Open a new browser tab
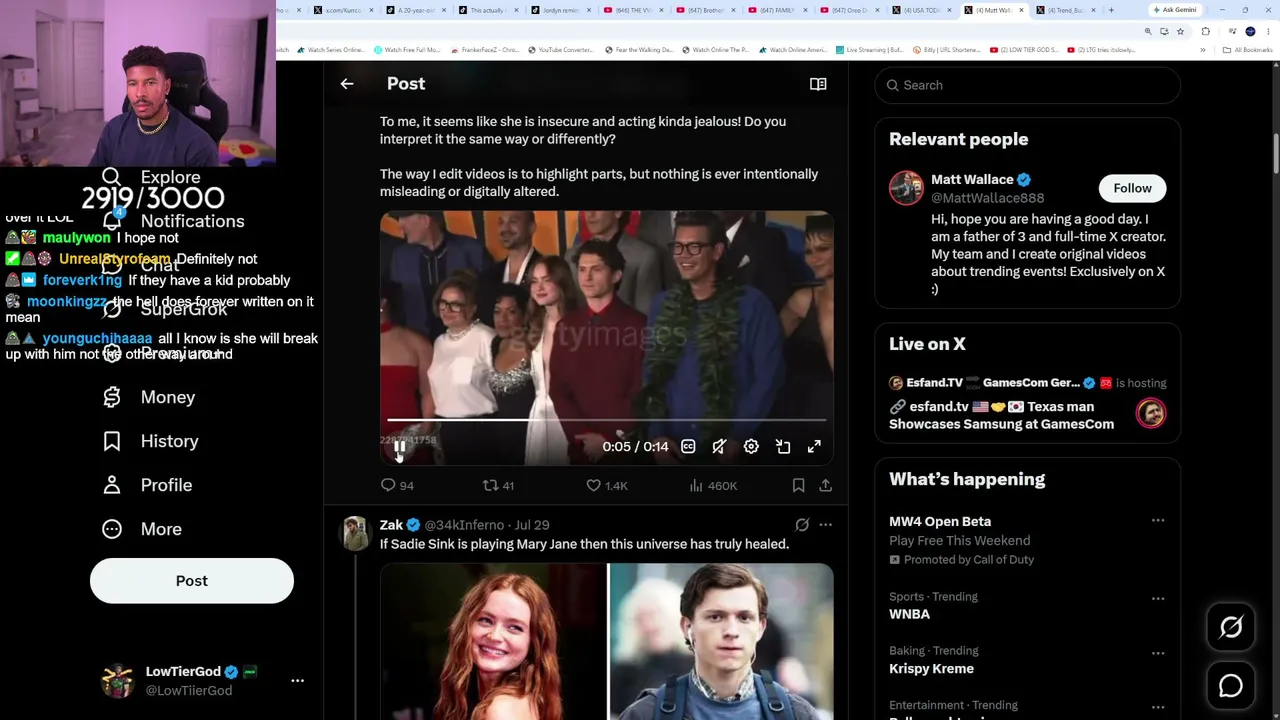This screenshot has width=1280, height=720. pos(1110,10)
